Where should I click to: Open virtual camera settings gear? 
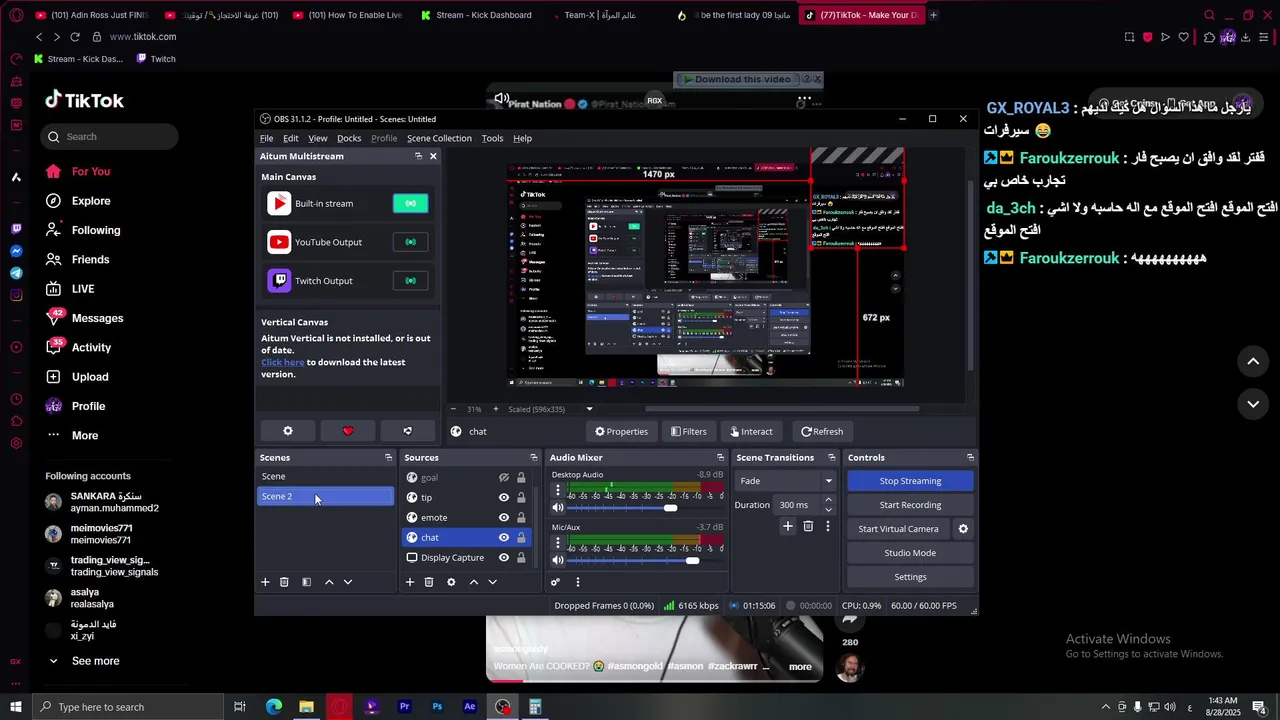(x=963, y=529)
